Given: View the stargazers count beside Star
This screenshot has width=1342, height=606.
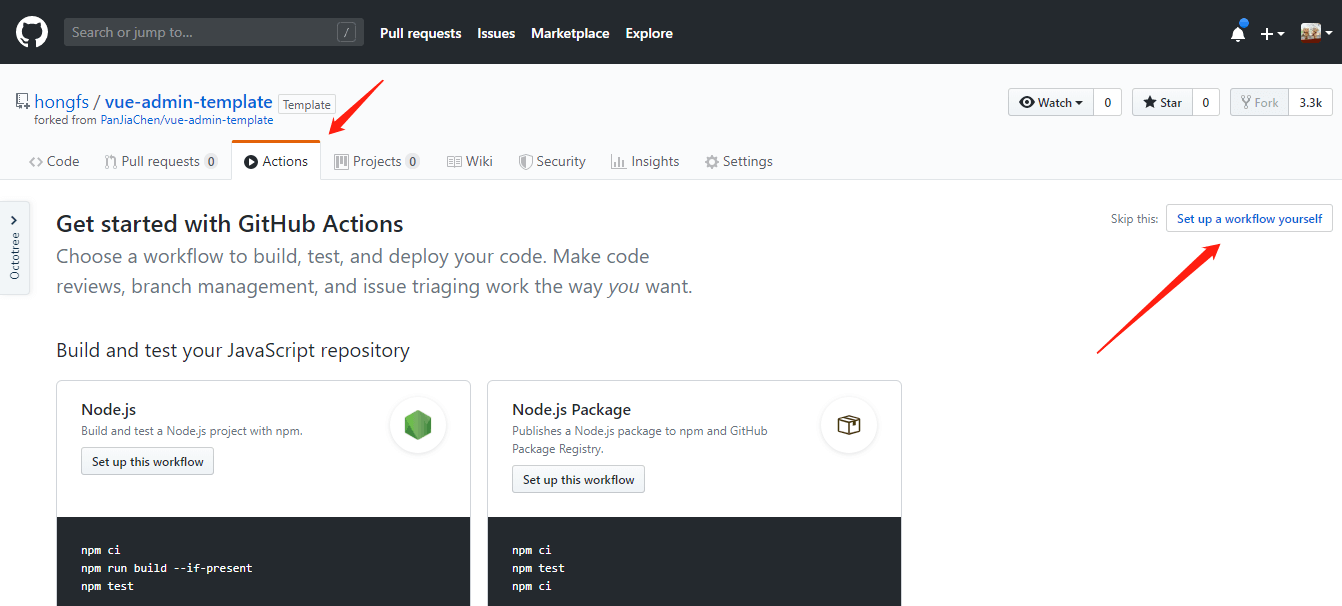Looking at the screenshot, I should 1206,102.
